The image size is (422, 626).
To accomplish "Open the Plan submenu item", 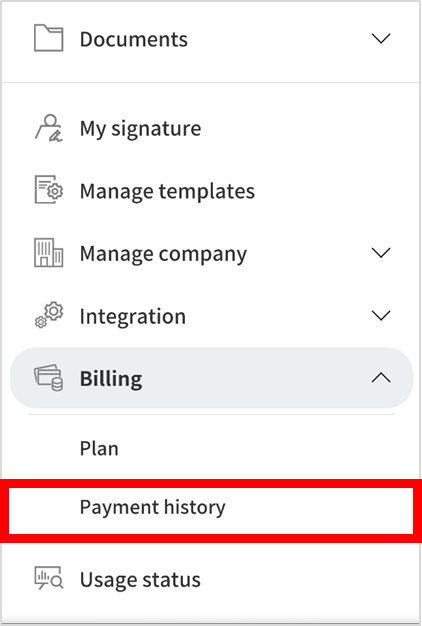I will [x=99, y=448].
